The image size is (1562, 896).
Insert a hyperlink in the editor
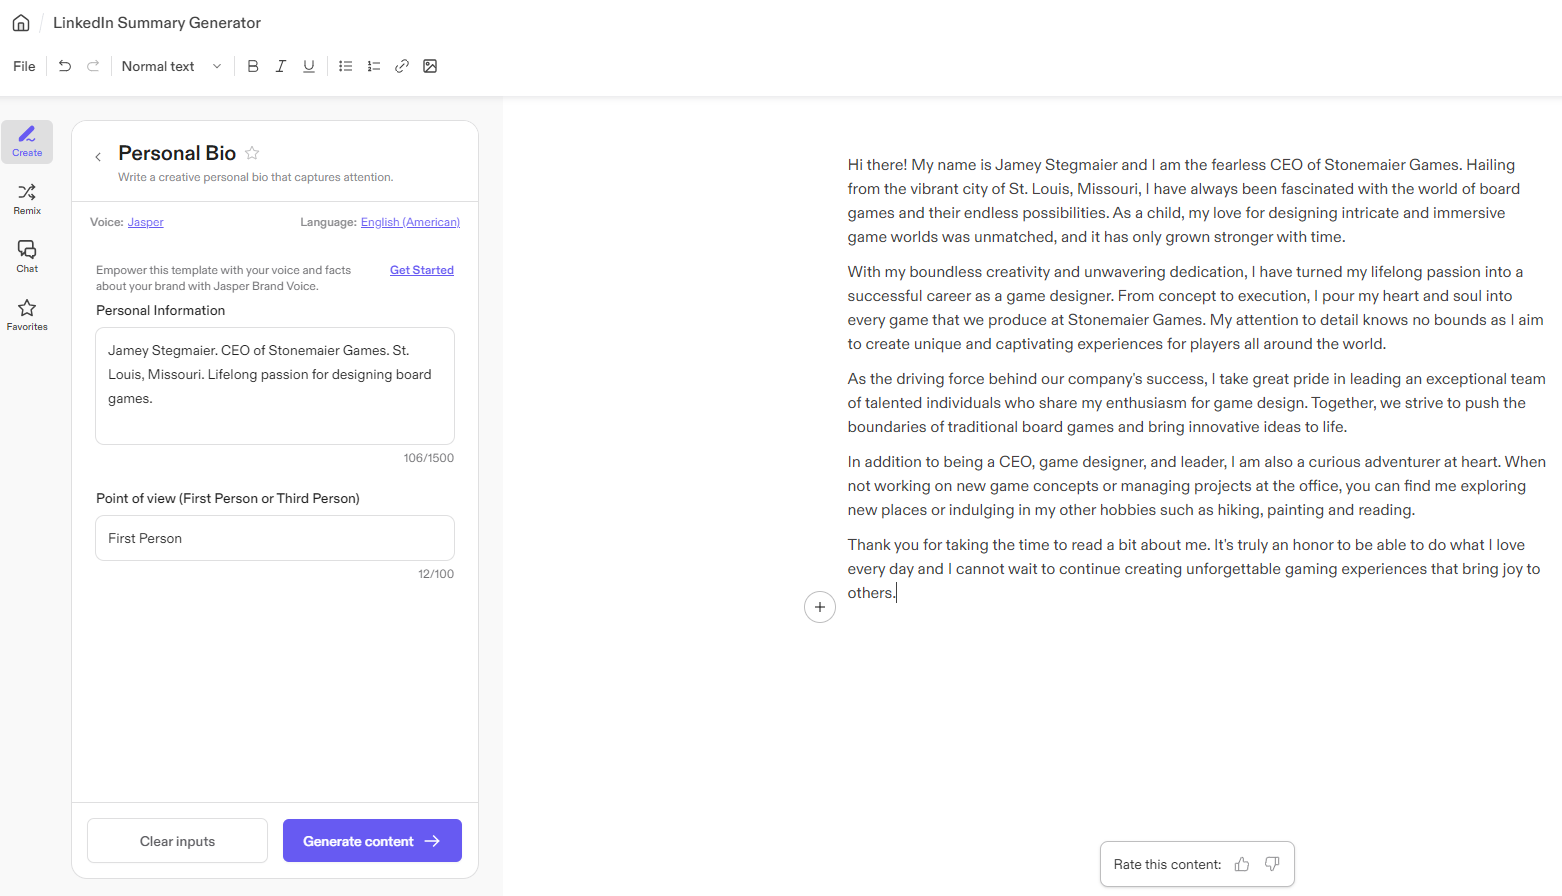[x=402, y=66]
